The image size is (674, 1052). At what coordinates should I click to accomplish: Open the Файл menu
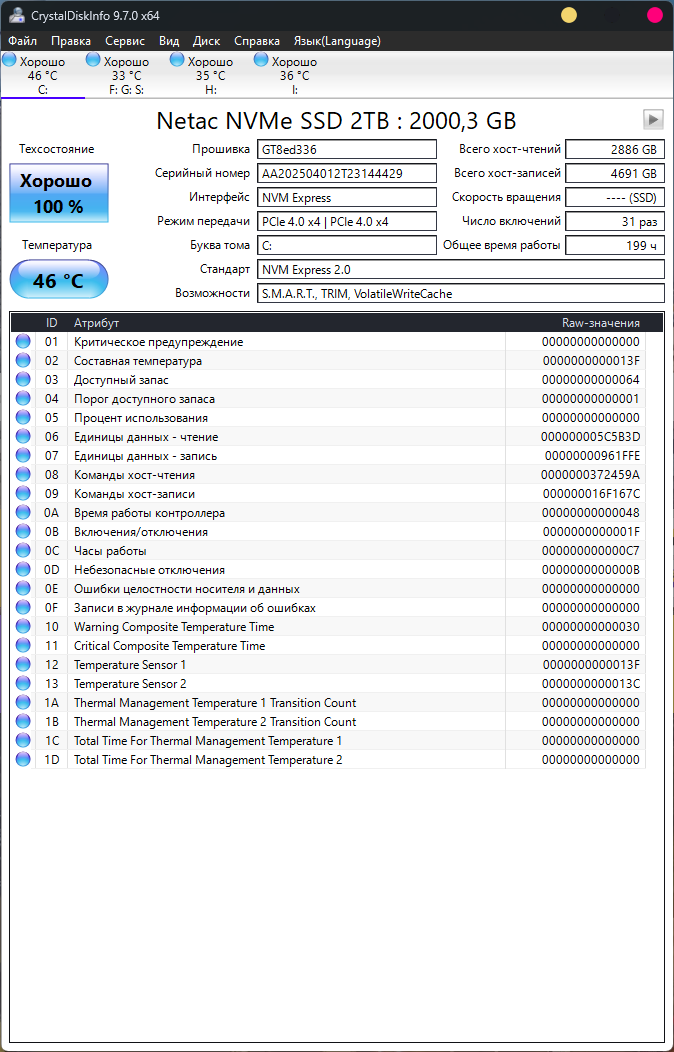(23, 41)
